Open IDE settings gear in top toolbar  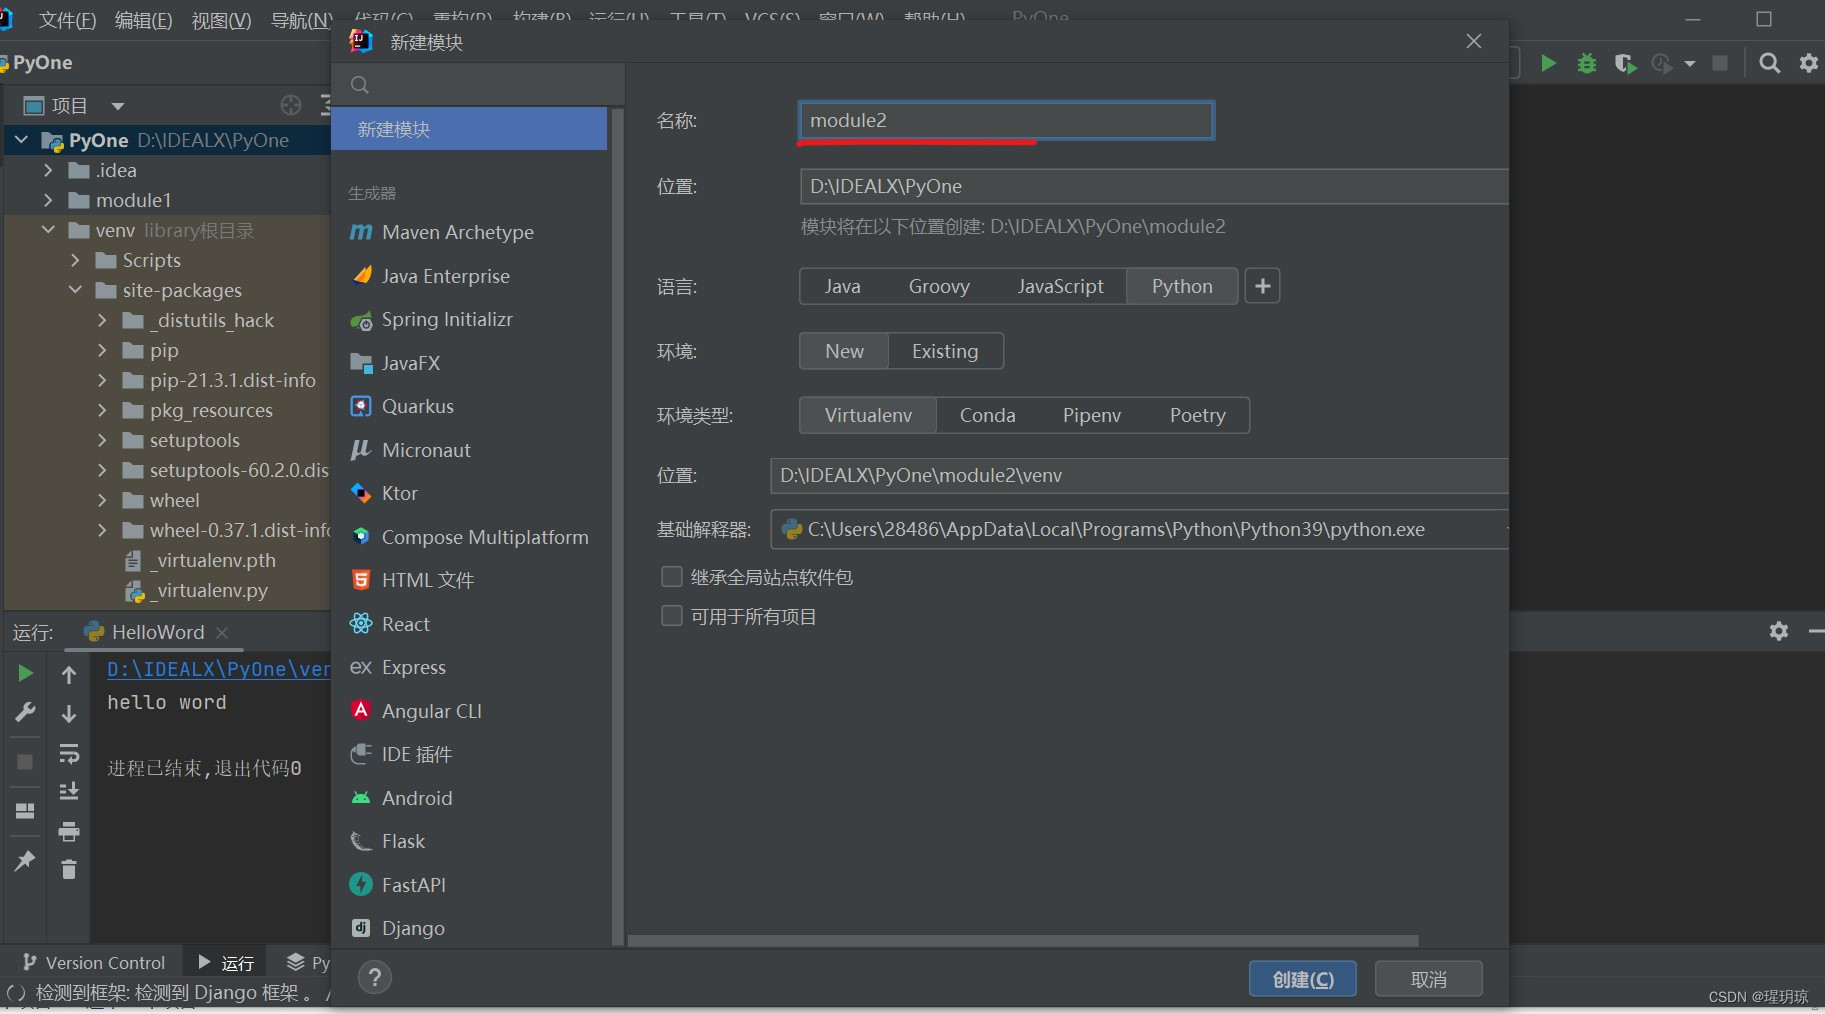[x=1809, y=63]
